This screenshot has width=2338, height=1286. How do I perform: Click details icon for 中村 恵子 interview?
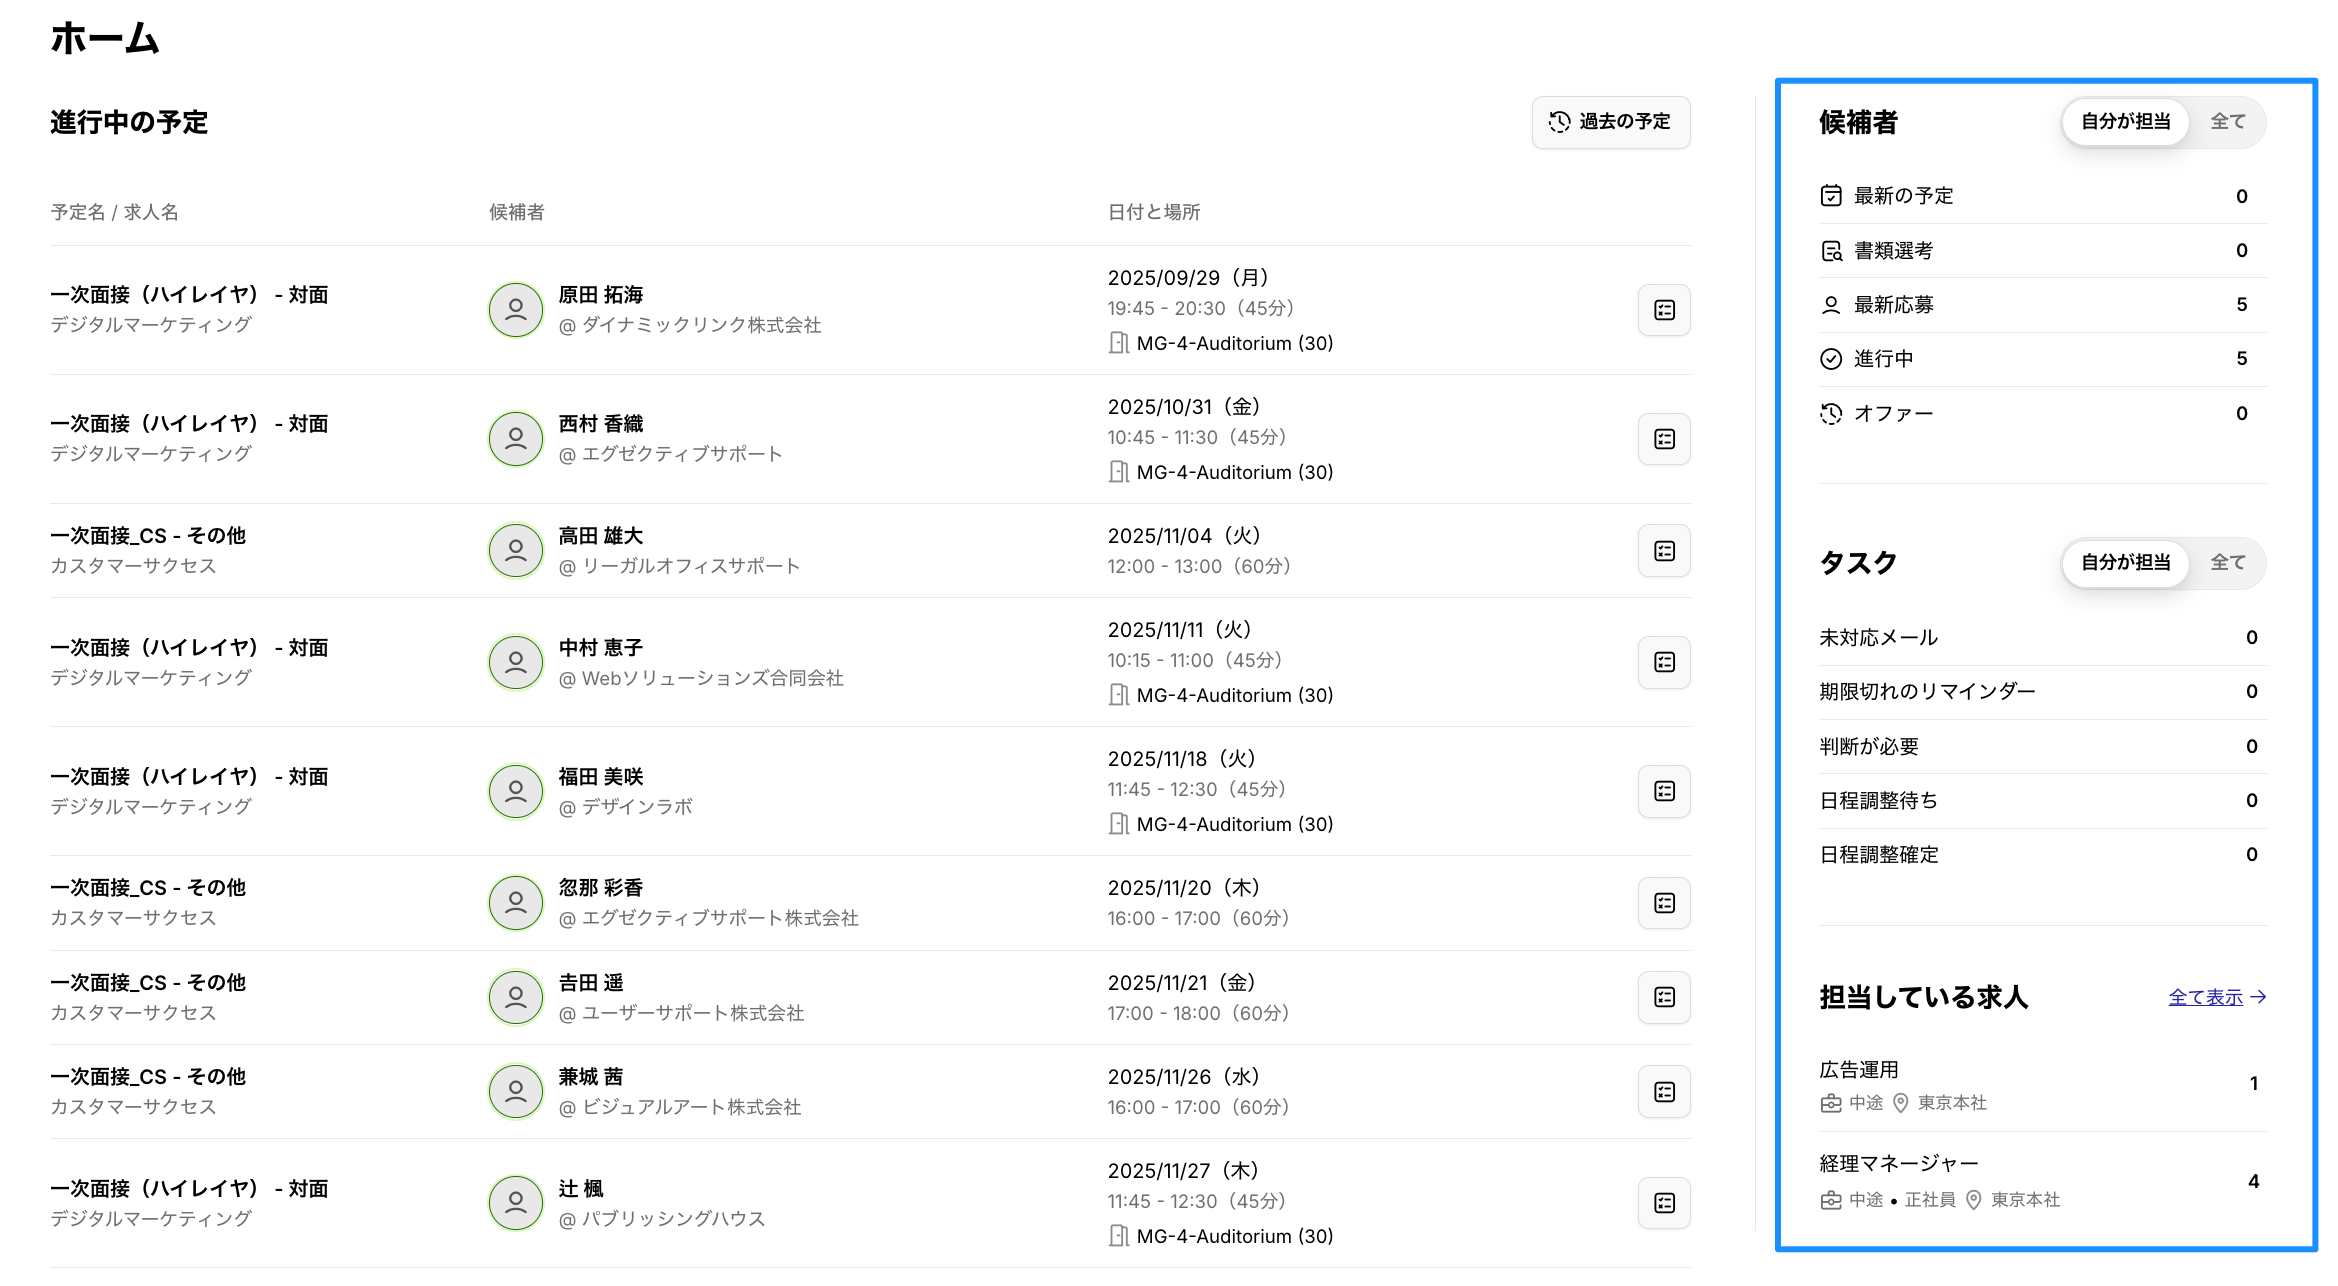(1663, 662)
